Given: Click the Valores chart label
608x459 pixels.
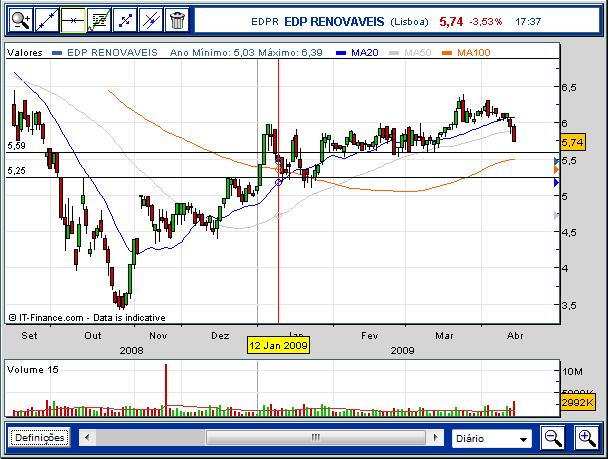Looking at the screenshot, I should [x=24, y=53].
